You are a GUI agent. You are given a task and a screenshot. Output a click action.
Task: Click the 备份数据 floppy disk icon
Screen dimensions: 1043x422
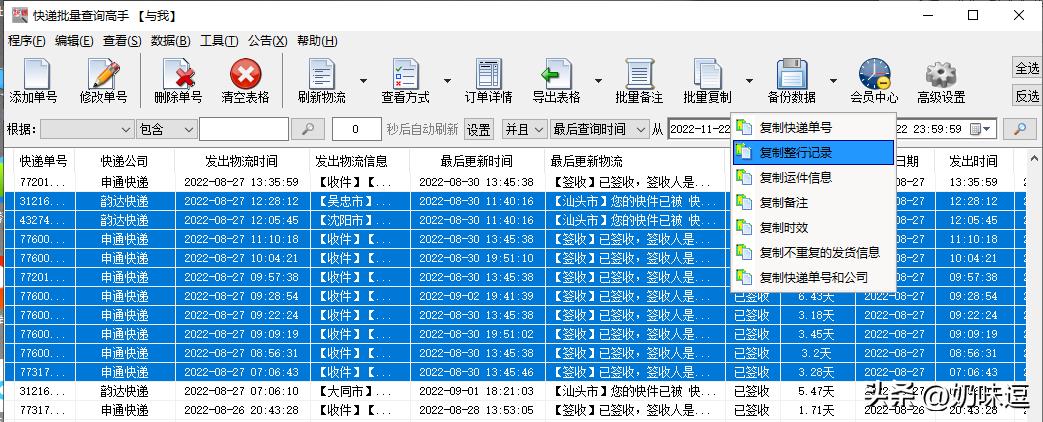[x=792, y=74]
